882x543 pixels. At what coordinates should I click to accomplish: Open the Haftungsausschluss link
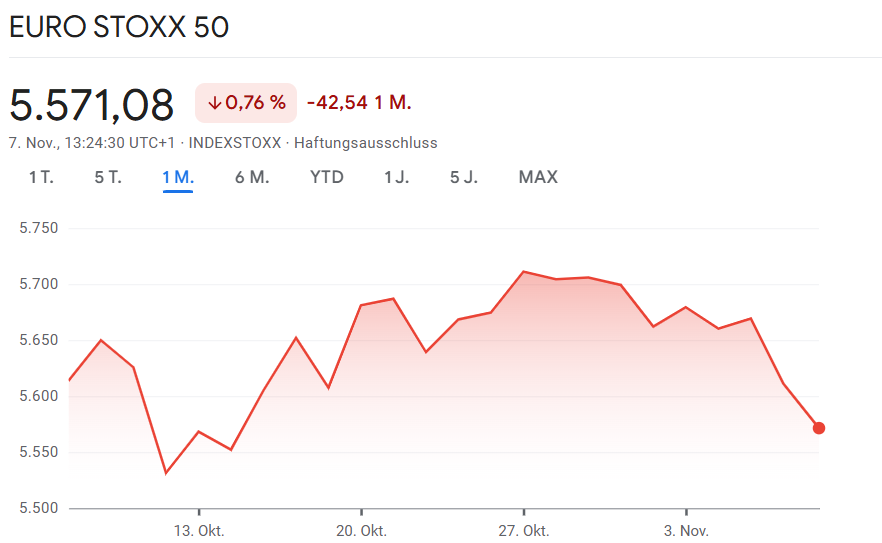coord(365,143)
